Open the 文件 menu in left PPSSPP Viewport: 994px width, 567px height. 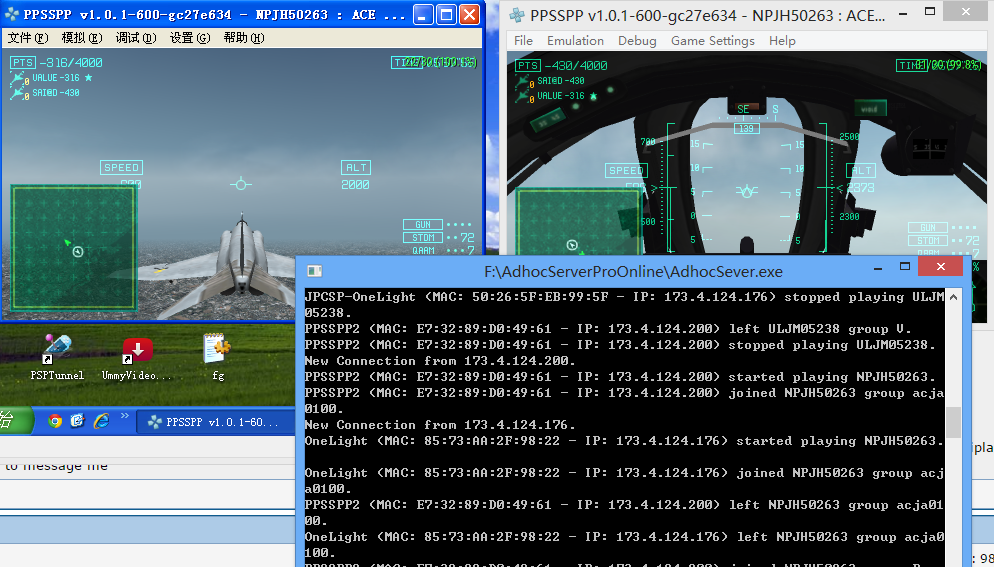click(27, 38)
